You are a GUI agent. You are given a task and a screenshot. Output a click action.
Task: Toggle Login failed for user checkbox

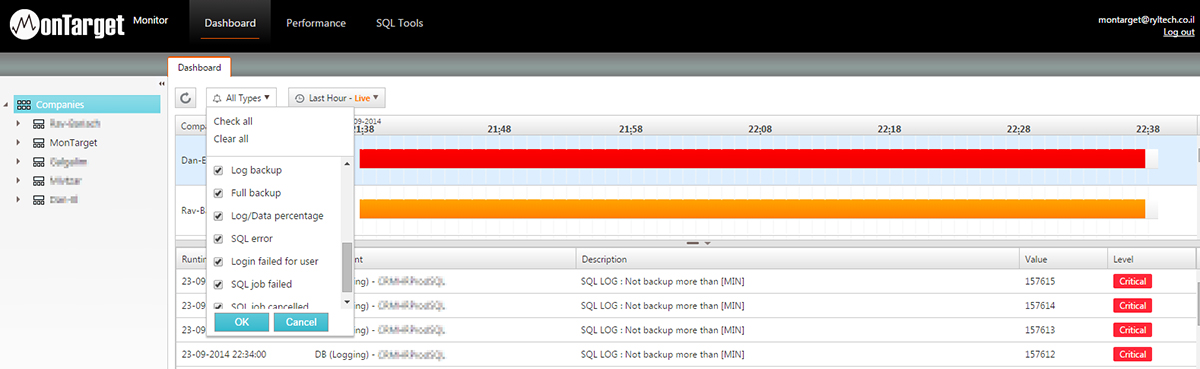(x=219, y=261)
